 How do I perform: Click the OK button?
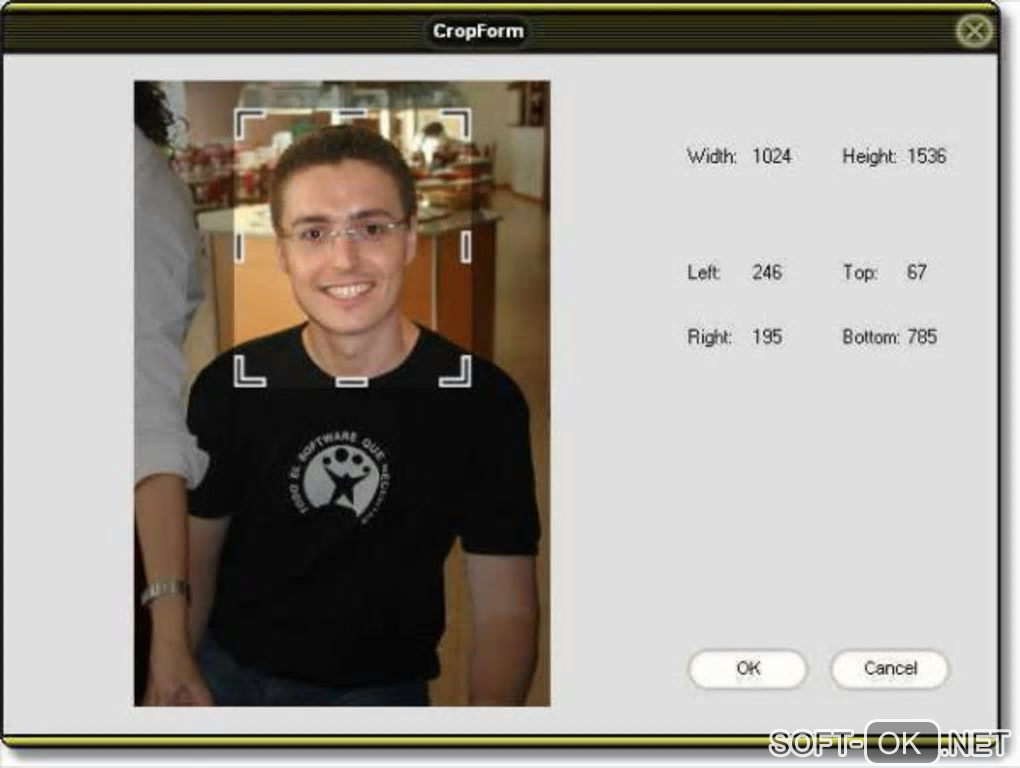(747, 669)
